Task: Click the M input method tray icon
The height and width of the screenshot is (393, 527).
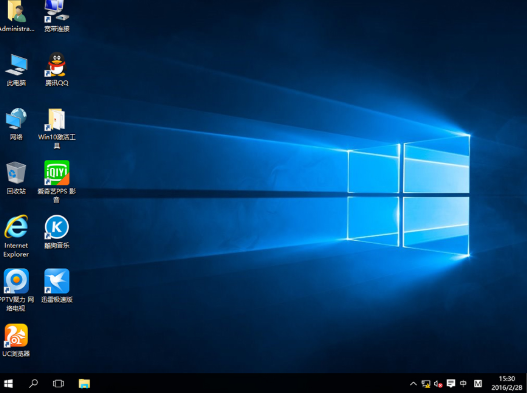Action: point(478,383)
